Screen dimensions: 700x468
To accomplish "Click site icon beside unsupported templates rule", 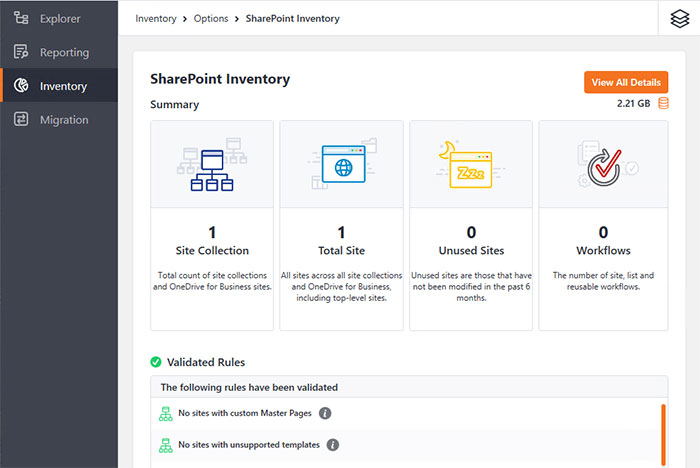I will tap(166, 445).
